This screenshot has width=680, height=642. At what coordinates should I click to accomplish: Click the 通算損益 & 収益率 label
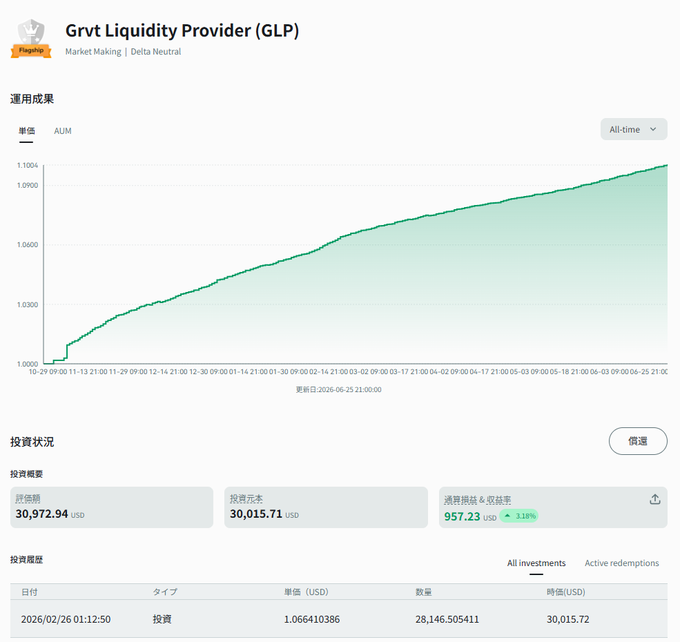(477, 500)
